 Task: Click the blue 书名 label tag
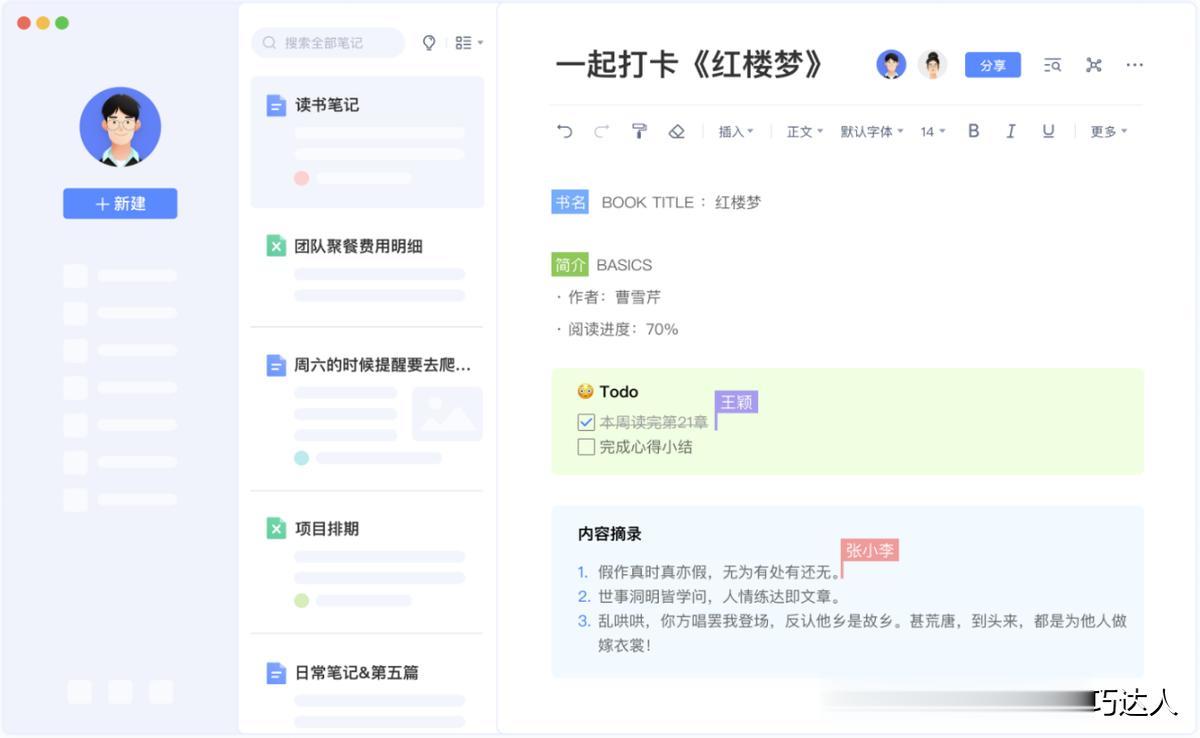tap(570, 202)
